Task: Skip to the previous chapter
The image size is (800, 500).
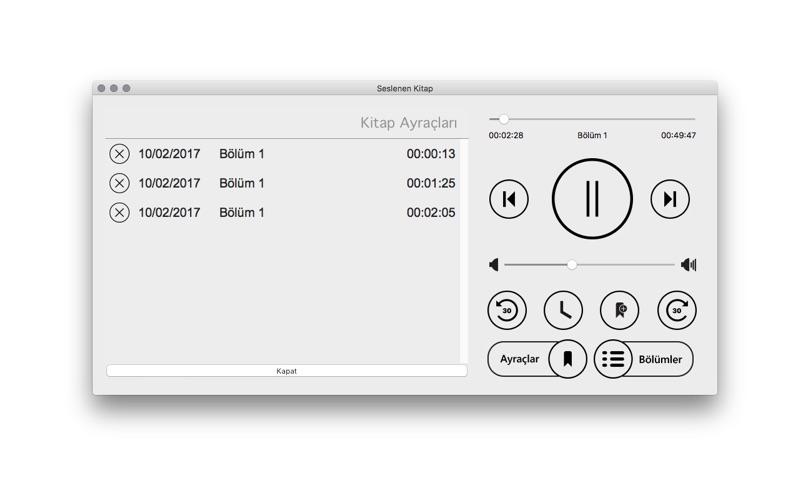Action: tap(509, 199)
